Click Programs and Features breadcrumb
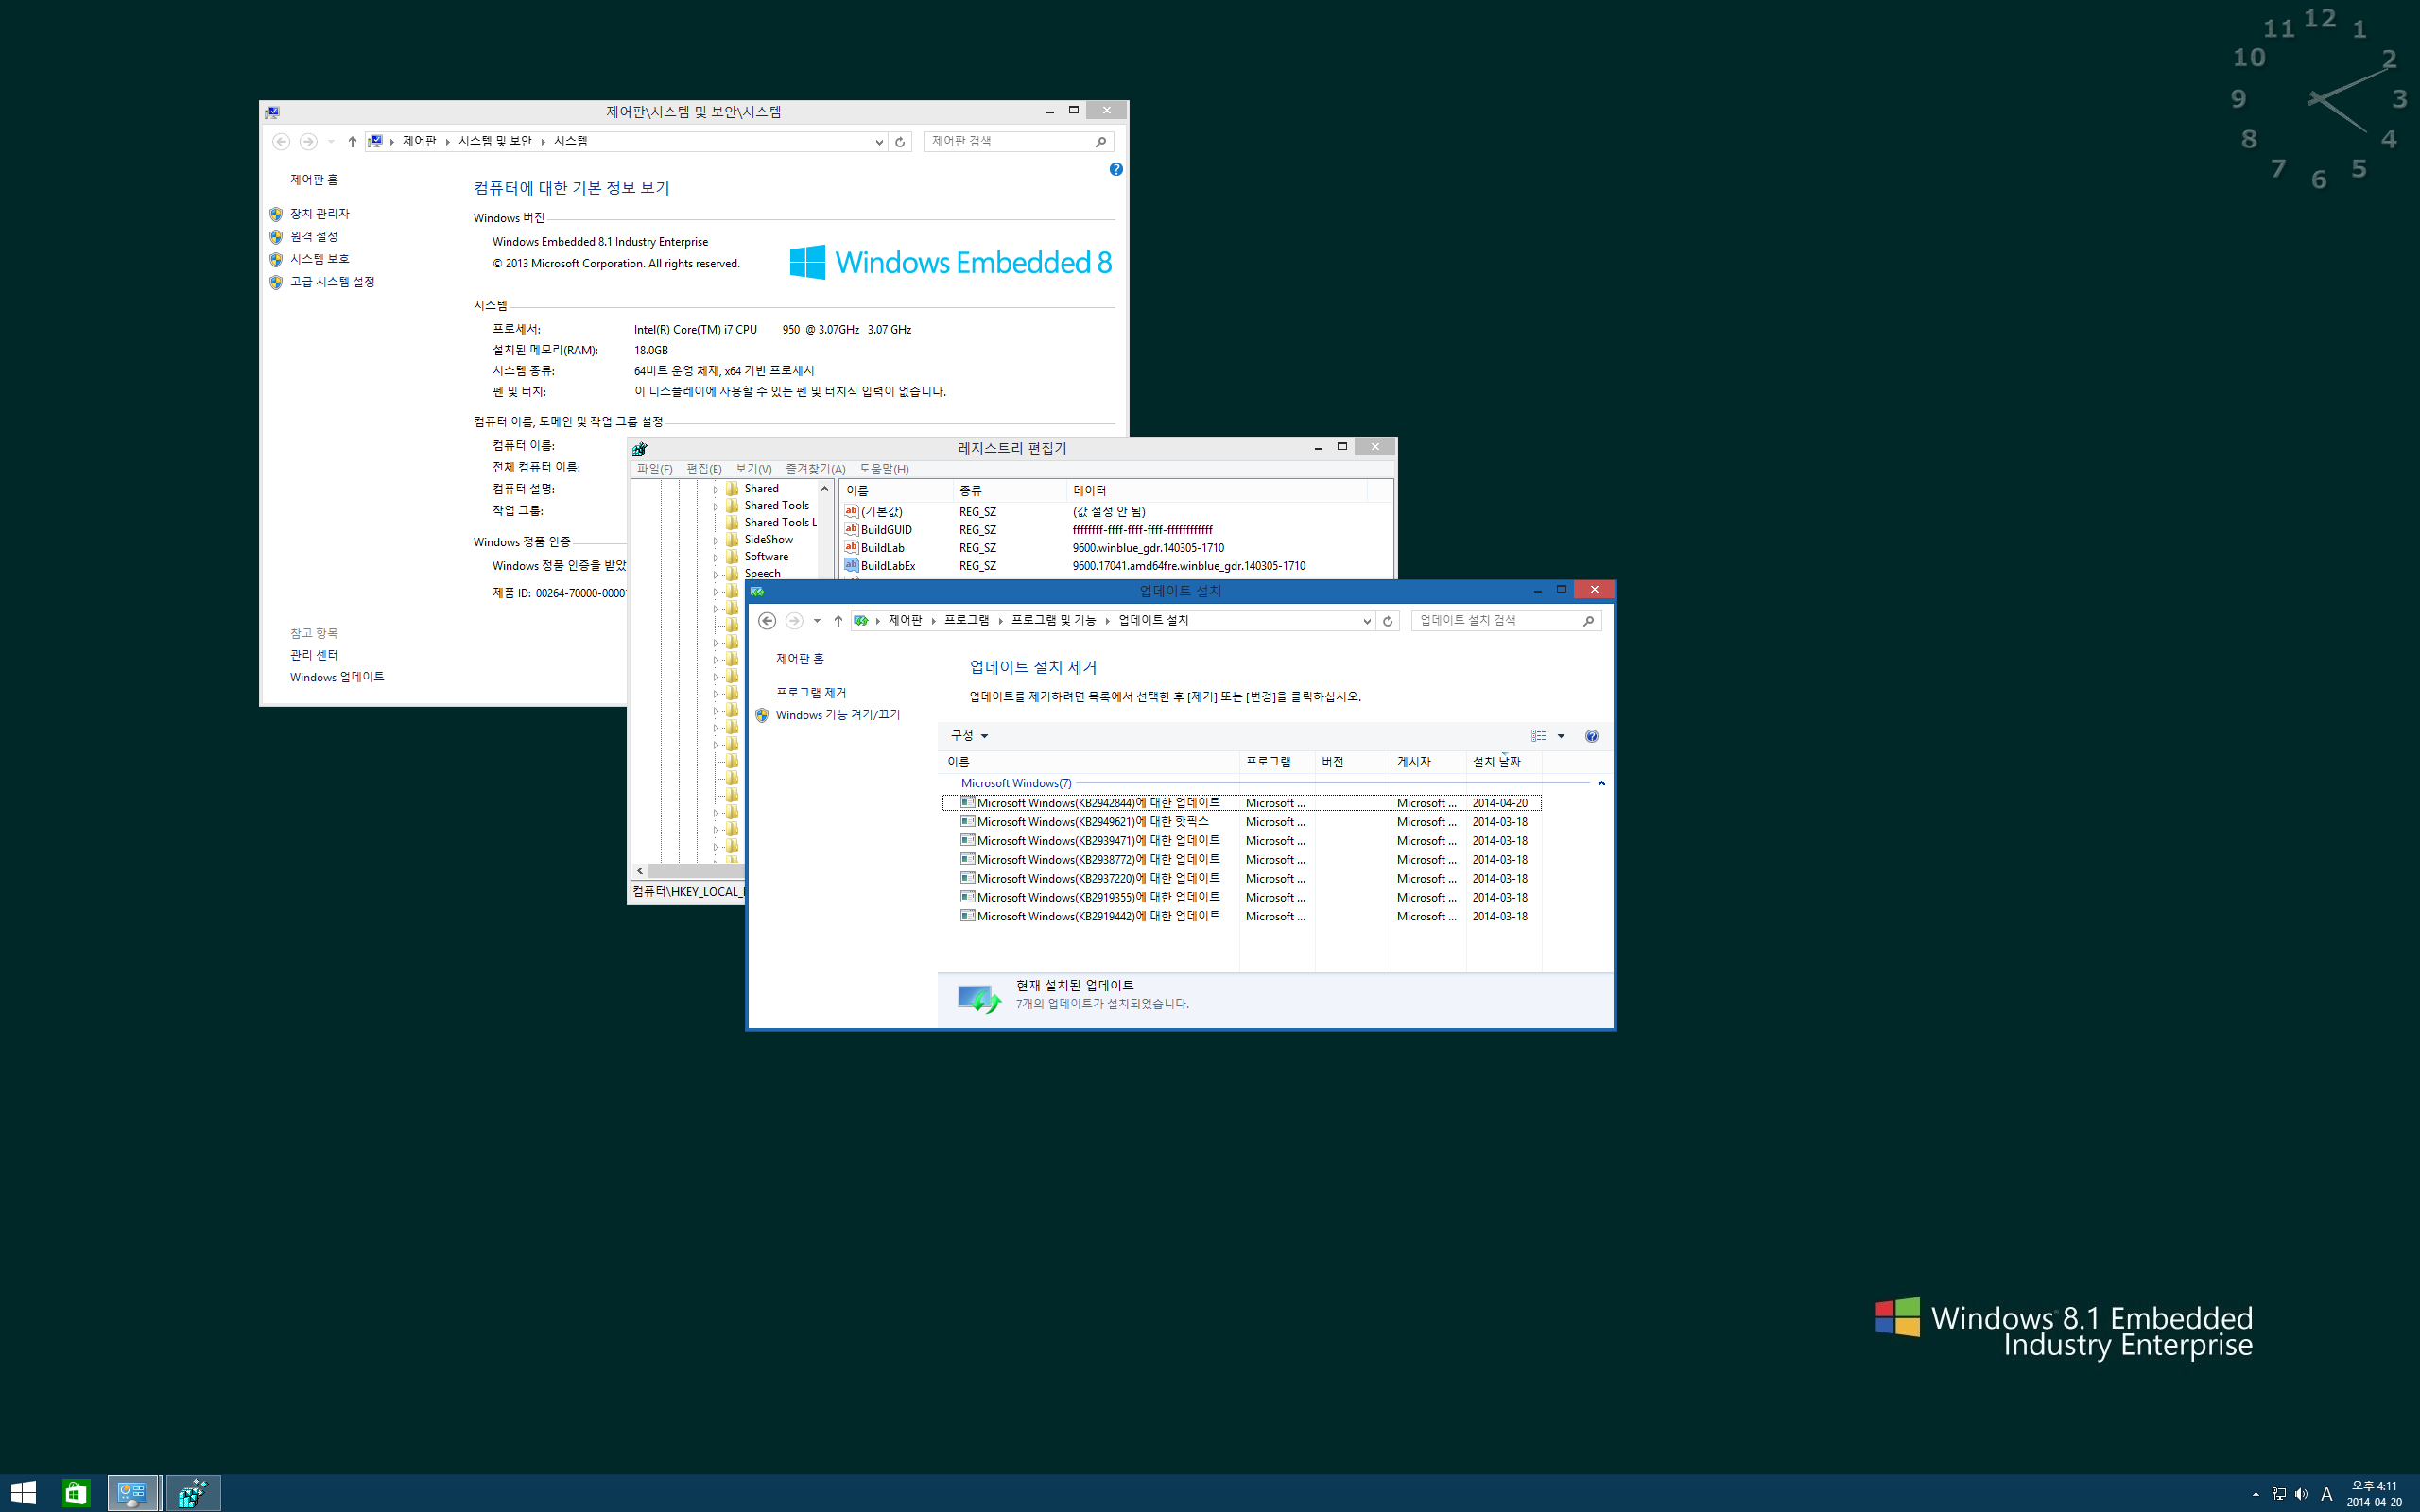This screenshot has width=2420, height=1512. (x=1053, y=621)
